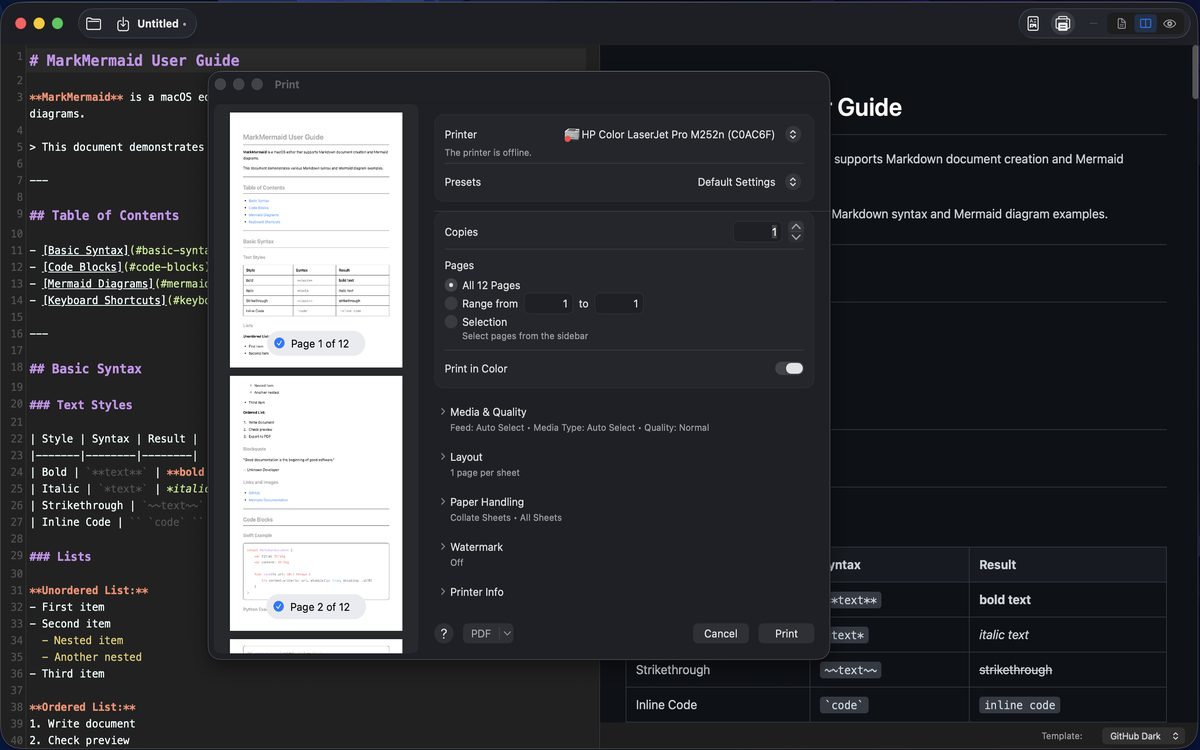Choose the Range from radio button
1200x750 pixels.
451,304
